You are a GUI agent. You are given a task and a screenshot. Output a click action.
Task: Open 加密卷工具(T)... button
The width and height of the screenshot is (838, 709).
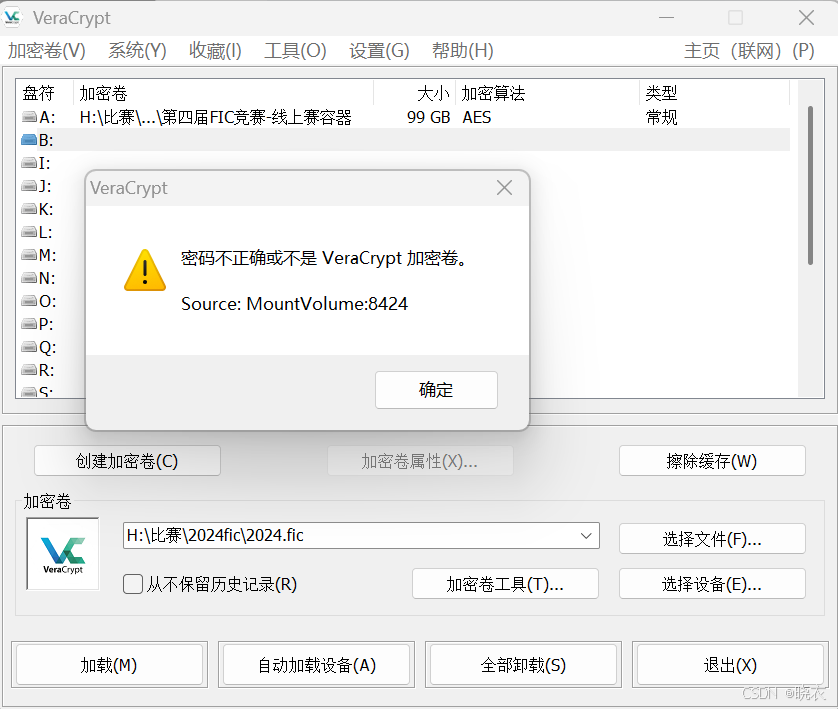[x=505, y=583]
